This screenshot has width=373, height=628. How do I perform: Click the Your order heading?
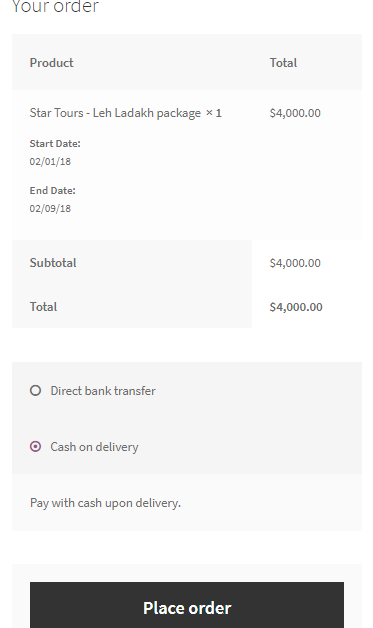[x=55, y=6]
